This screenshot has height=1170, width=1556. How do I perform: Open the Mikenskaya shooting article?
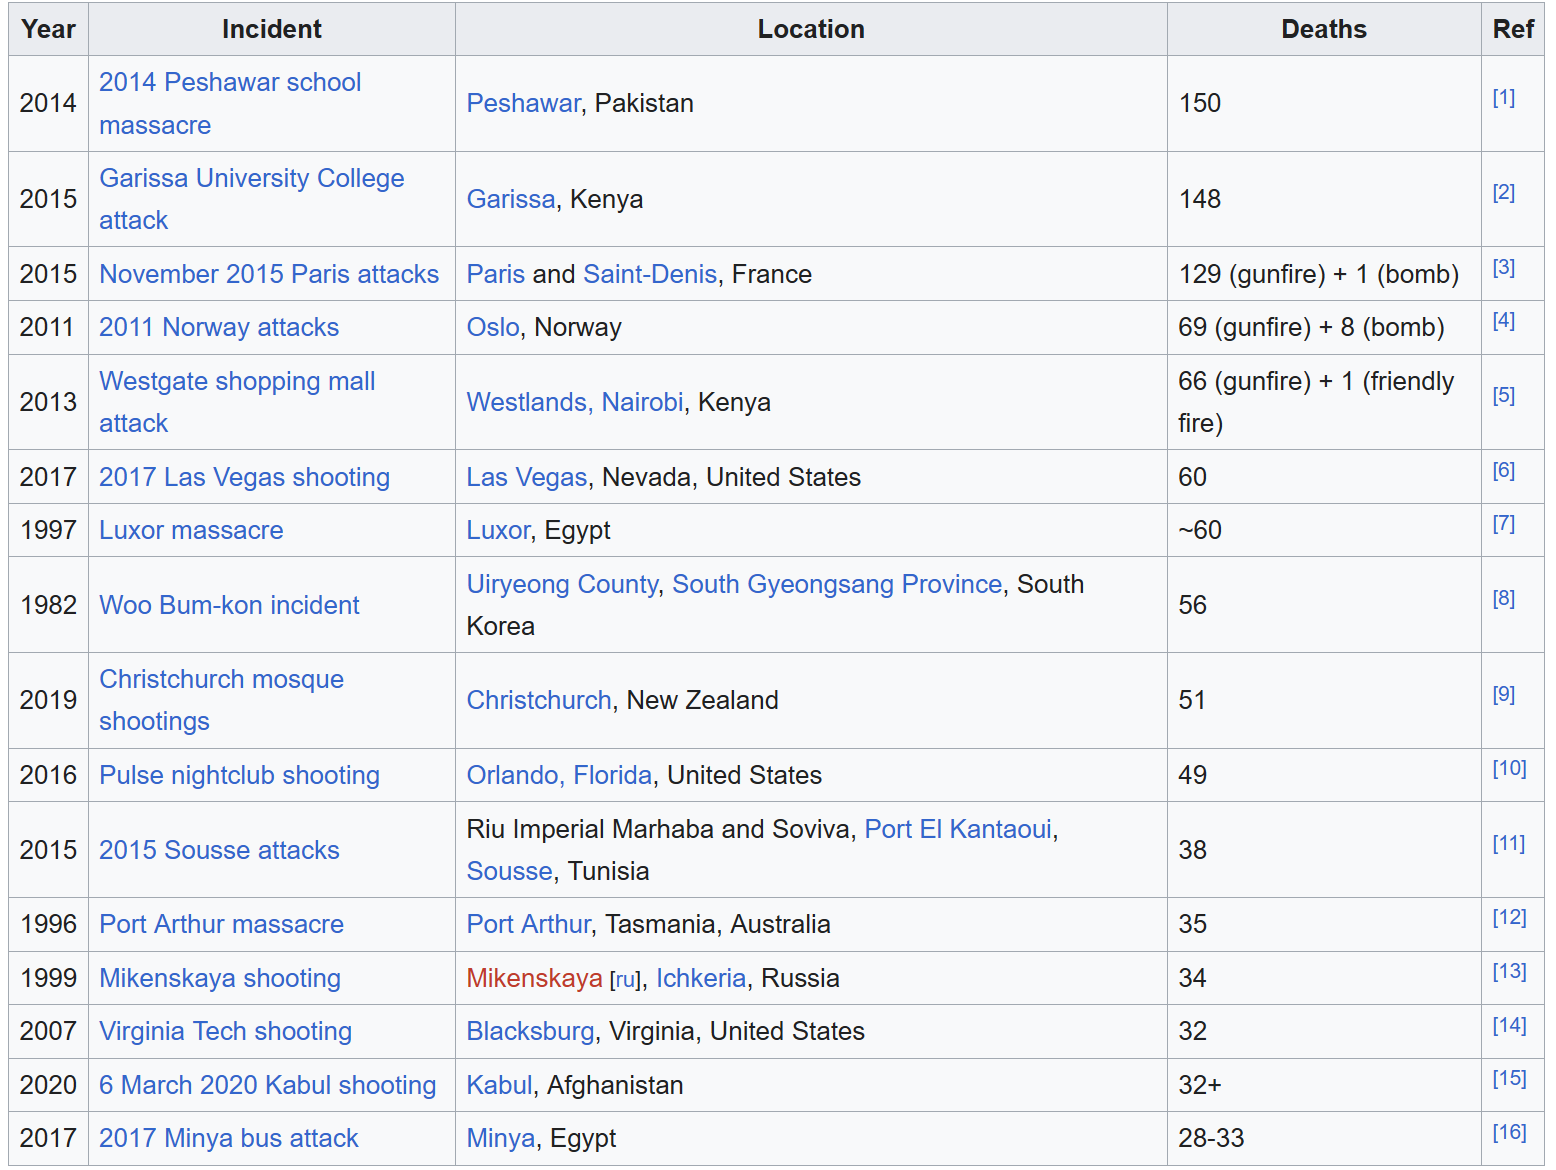220,978
